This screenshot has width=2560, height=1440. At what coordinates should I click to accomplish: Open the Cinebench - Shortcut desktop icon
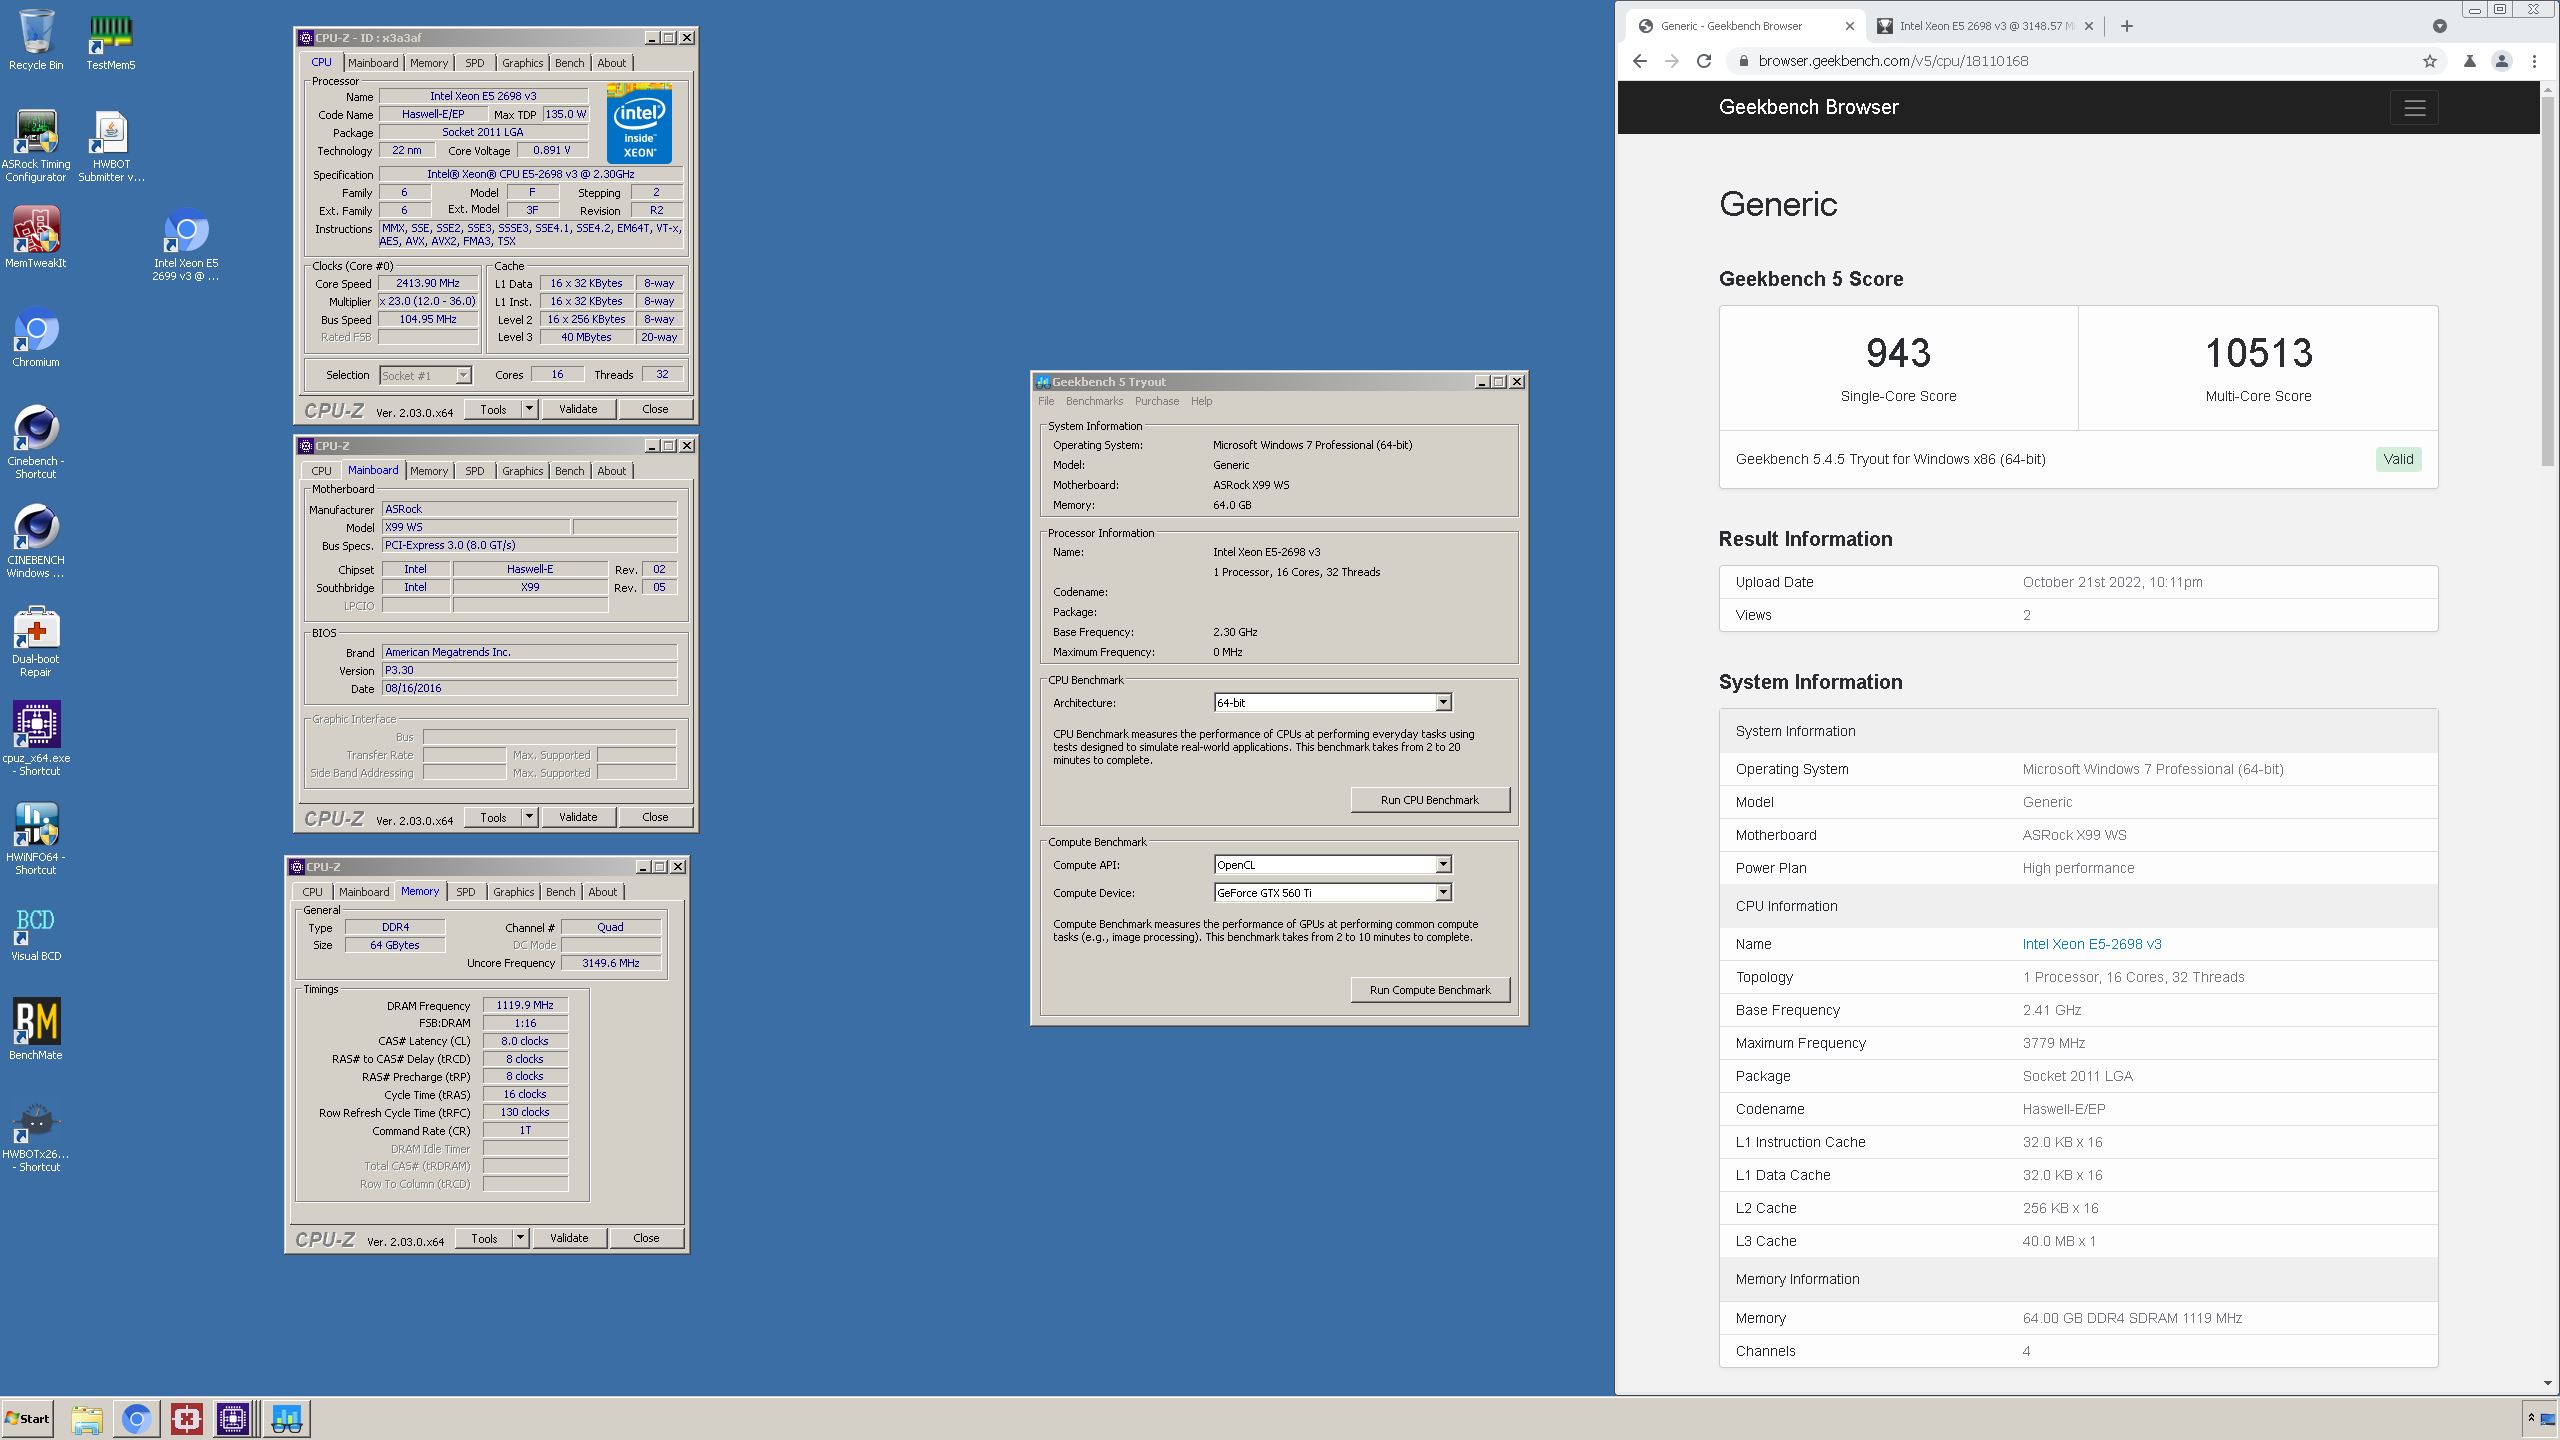pos(36,442)
